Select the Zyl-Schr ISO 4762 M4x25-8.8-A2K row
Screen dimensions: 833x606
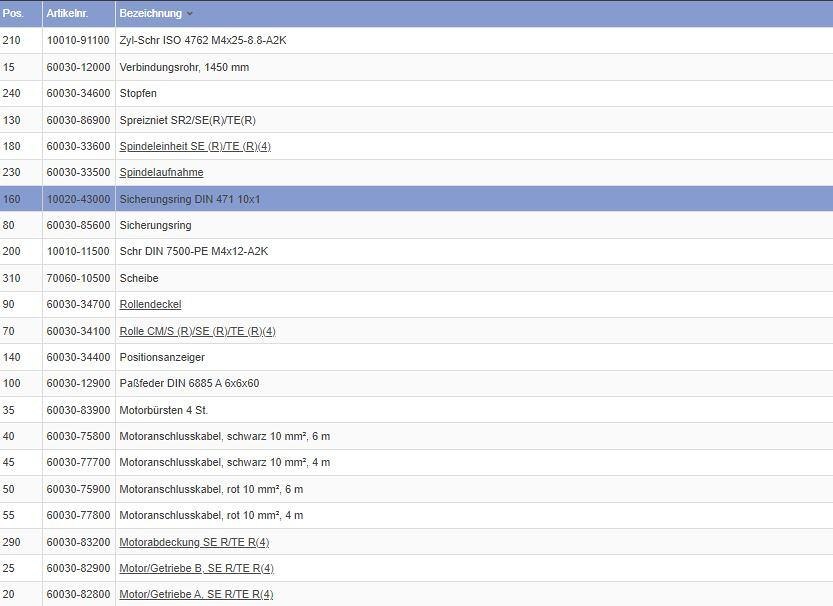click(x=203, y=40)
